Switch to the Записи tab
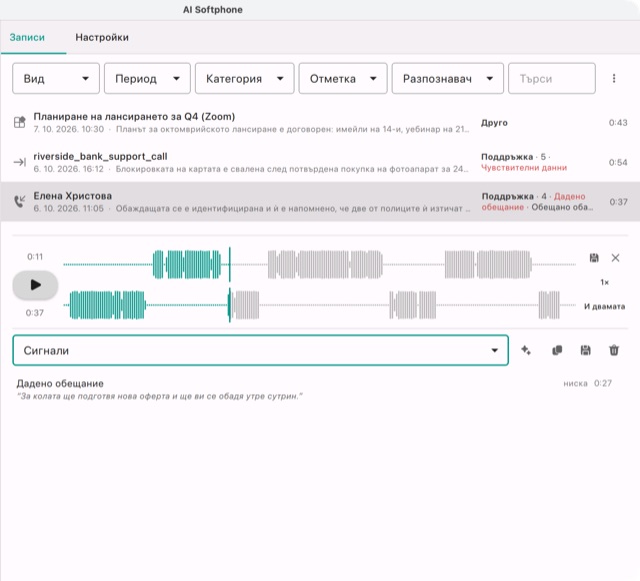Image resolution: width=640 pixels, height=581 pixels. (x=27, y=37)
